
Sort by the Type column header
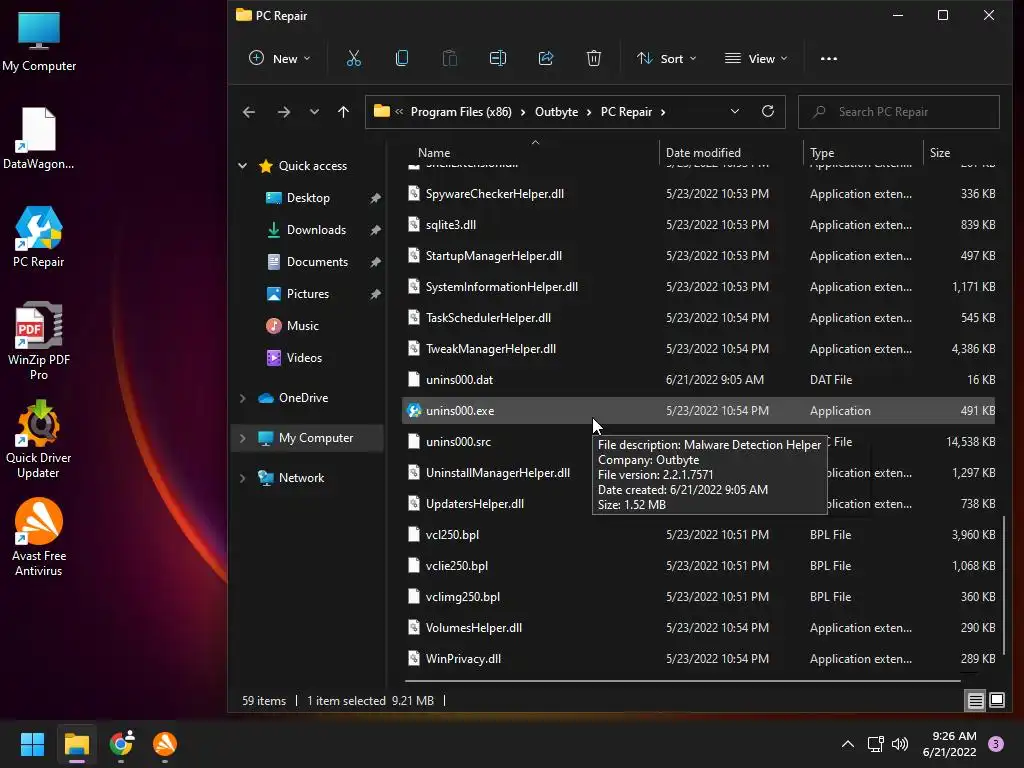[x=863, y=153]
